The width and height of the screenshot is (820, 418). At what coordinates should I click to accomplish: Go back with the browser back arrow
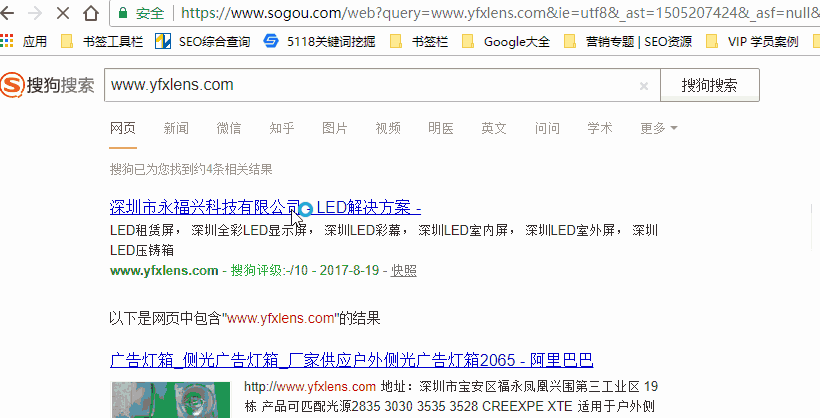click(x=7, y=13)
